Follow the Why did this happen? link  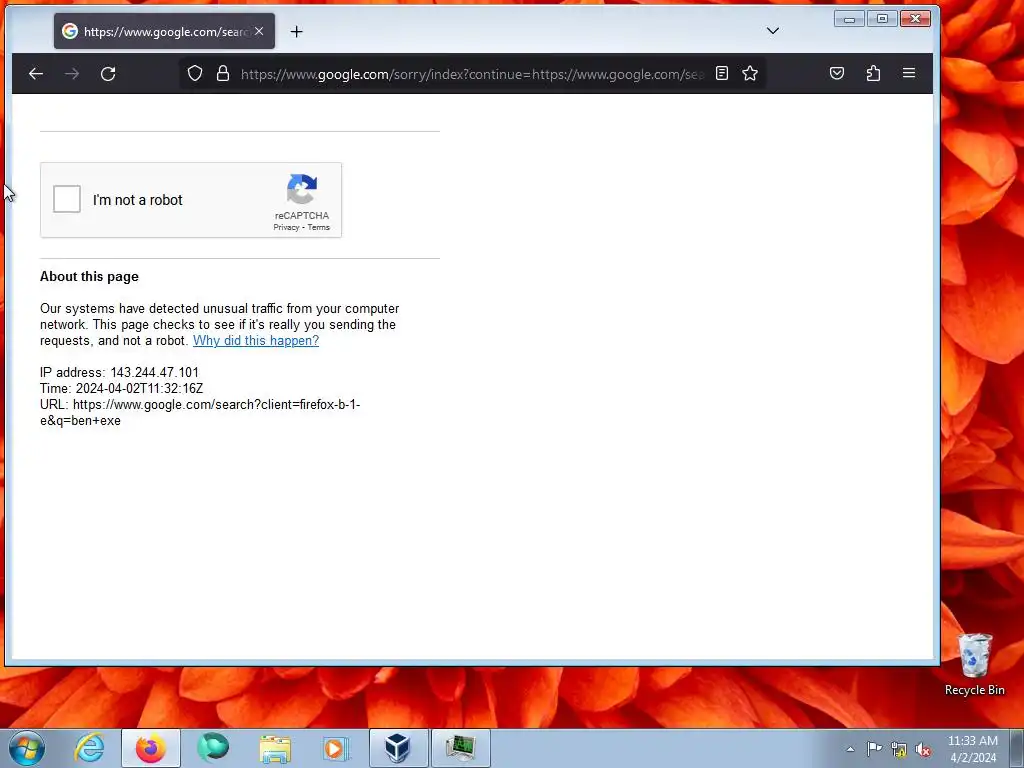(256, 340)
